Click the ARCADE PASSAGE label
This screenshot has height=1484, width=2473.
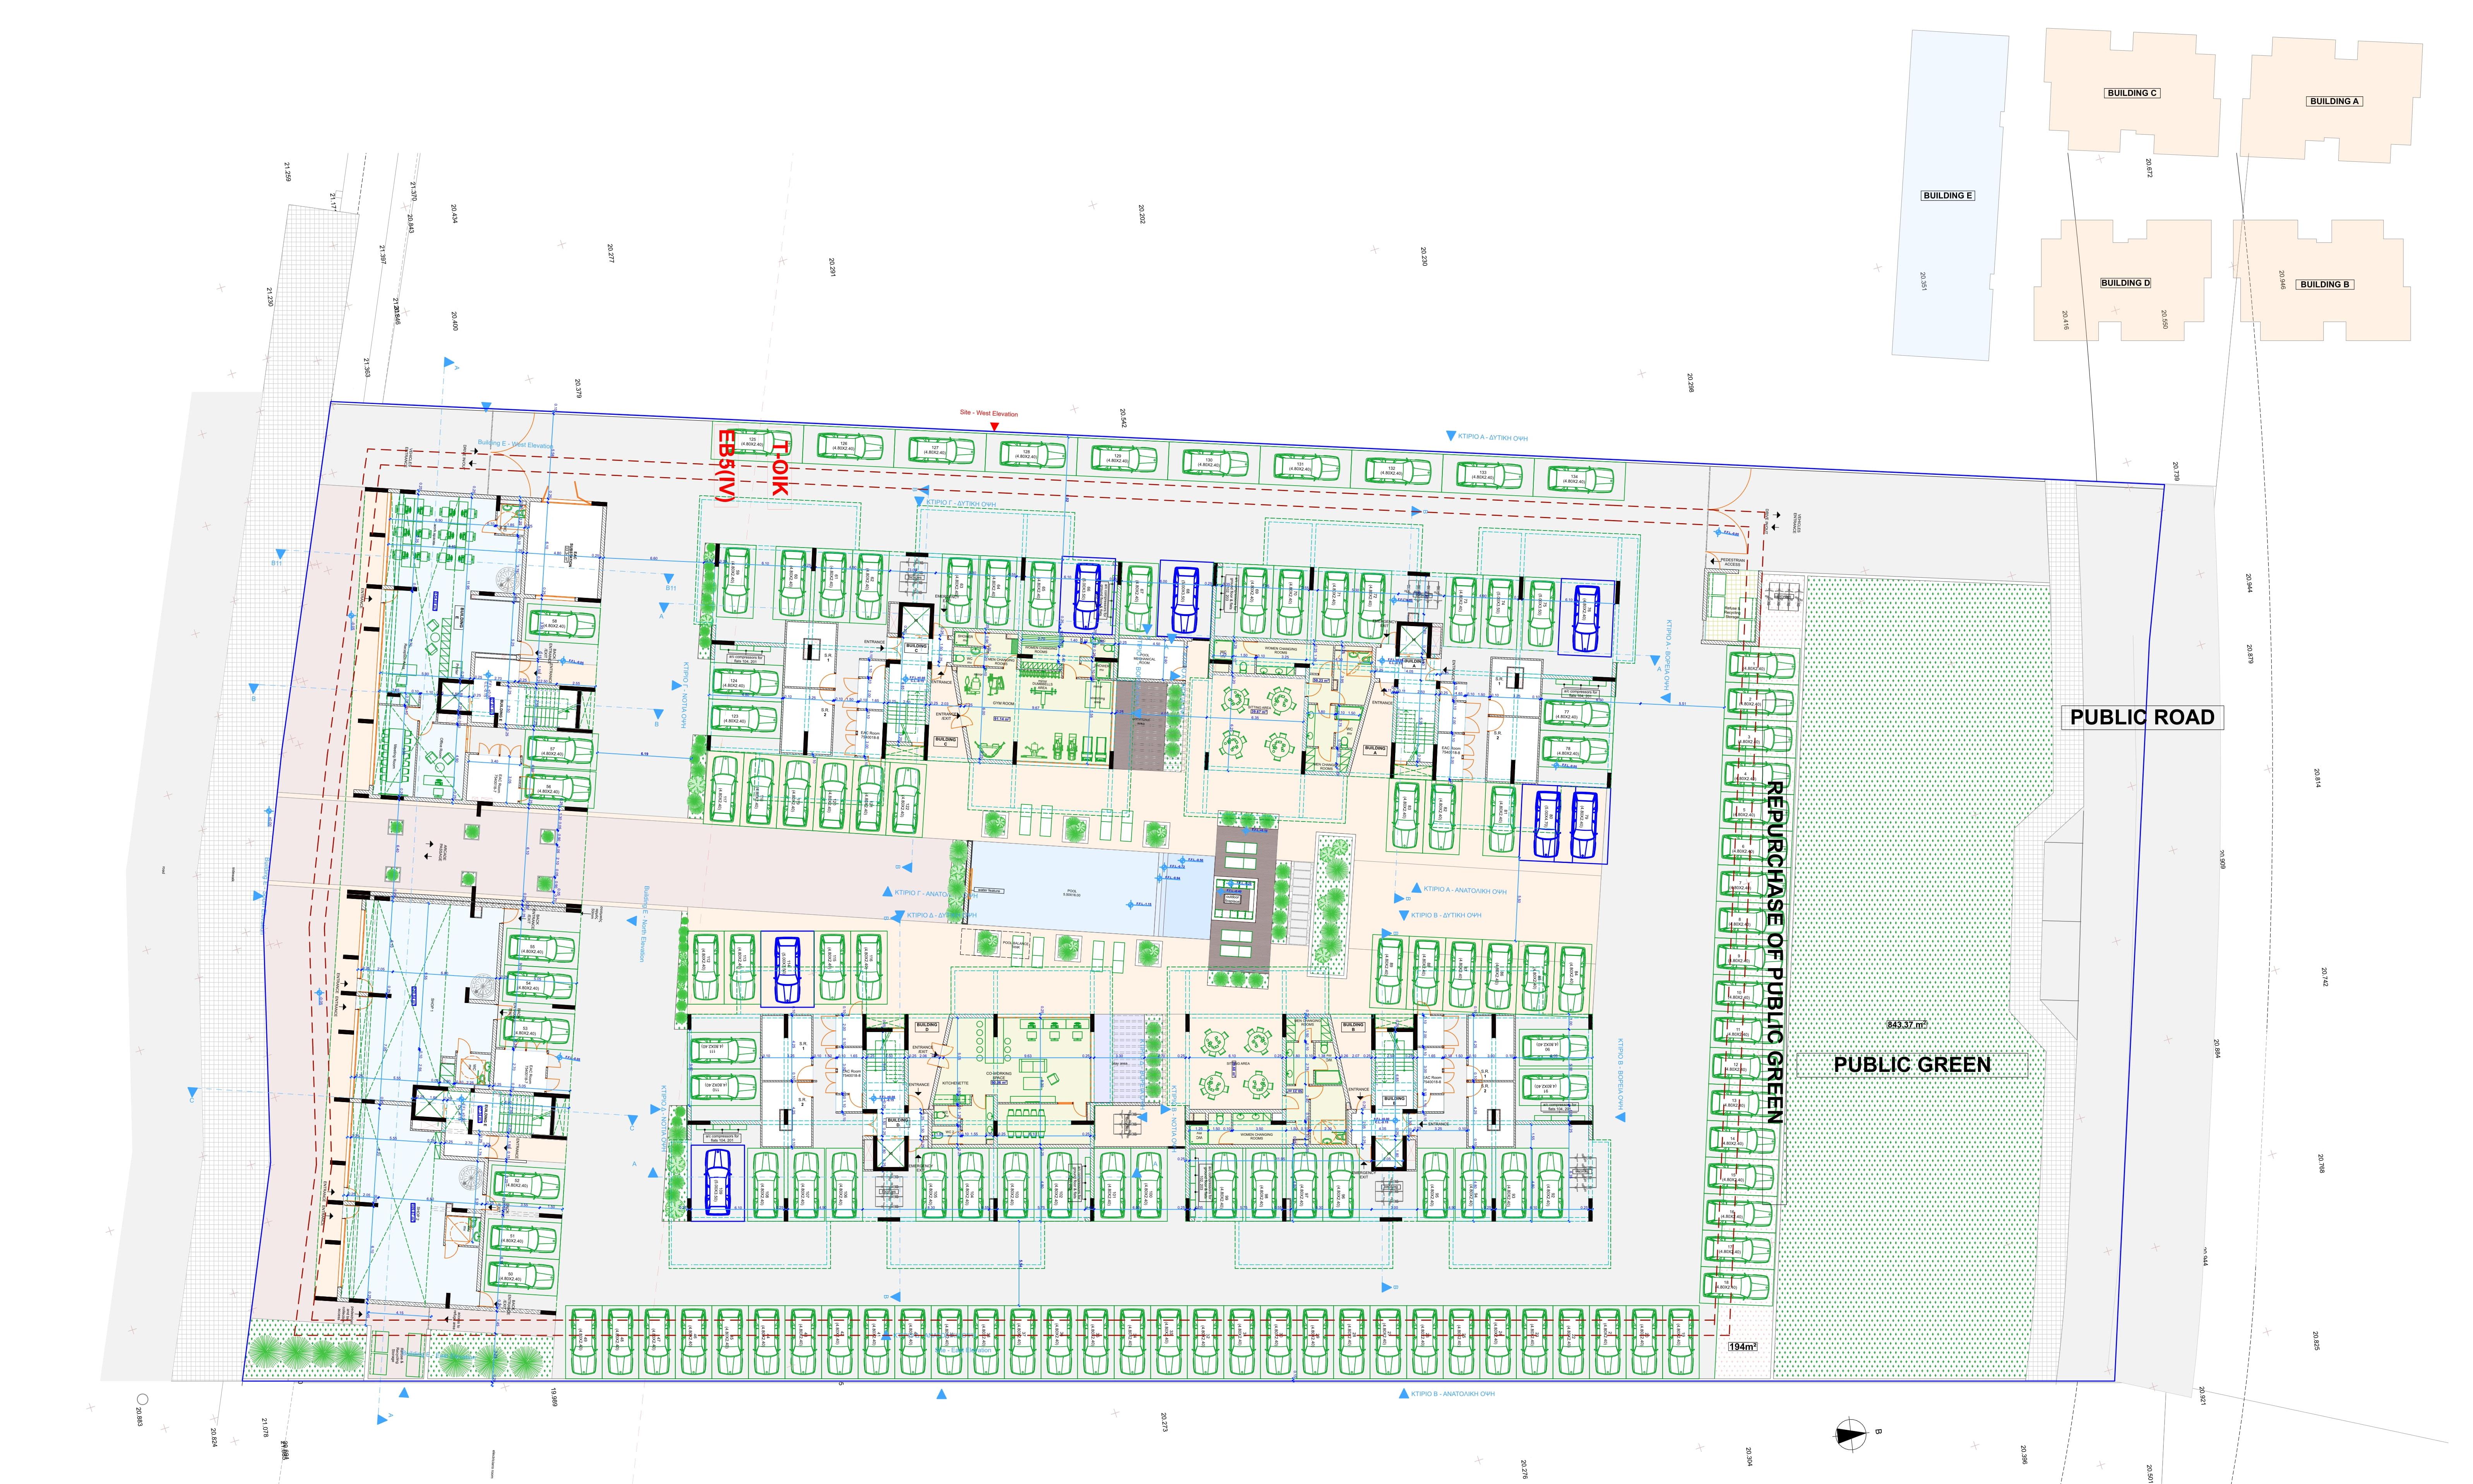(x=443, y=852)
